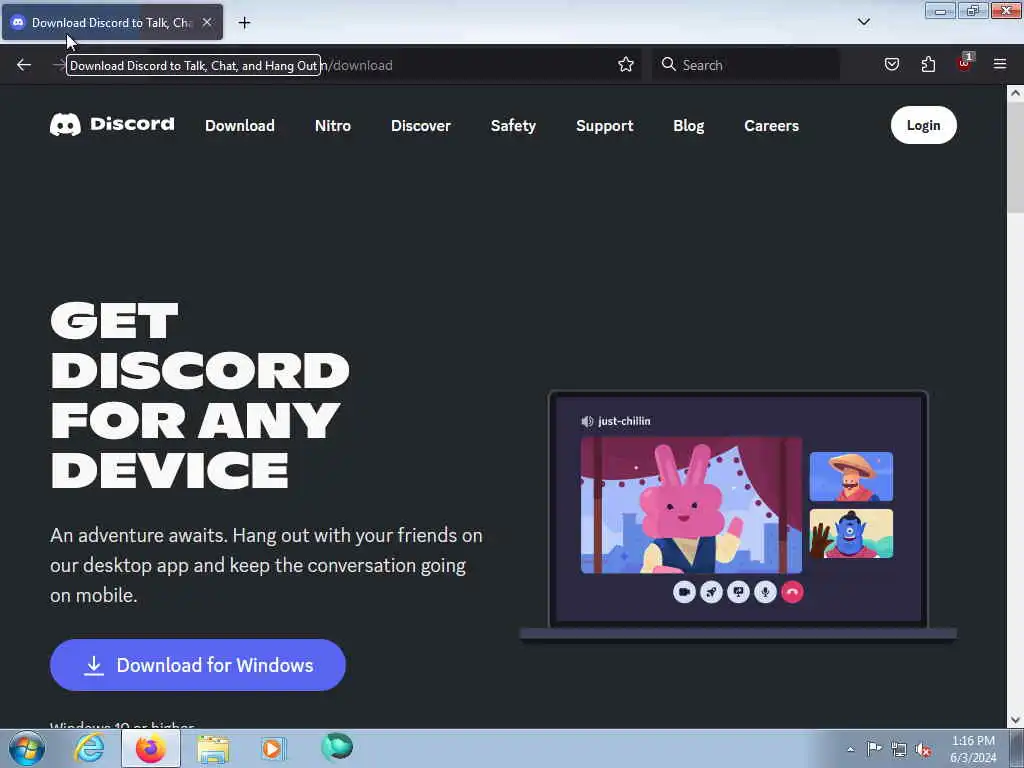
Task: Click the pink bunny video thumbnail
Action: click(x=691, y=505)
